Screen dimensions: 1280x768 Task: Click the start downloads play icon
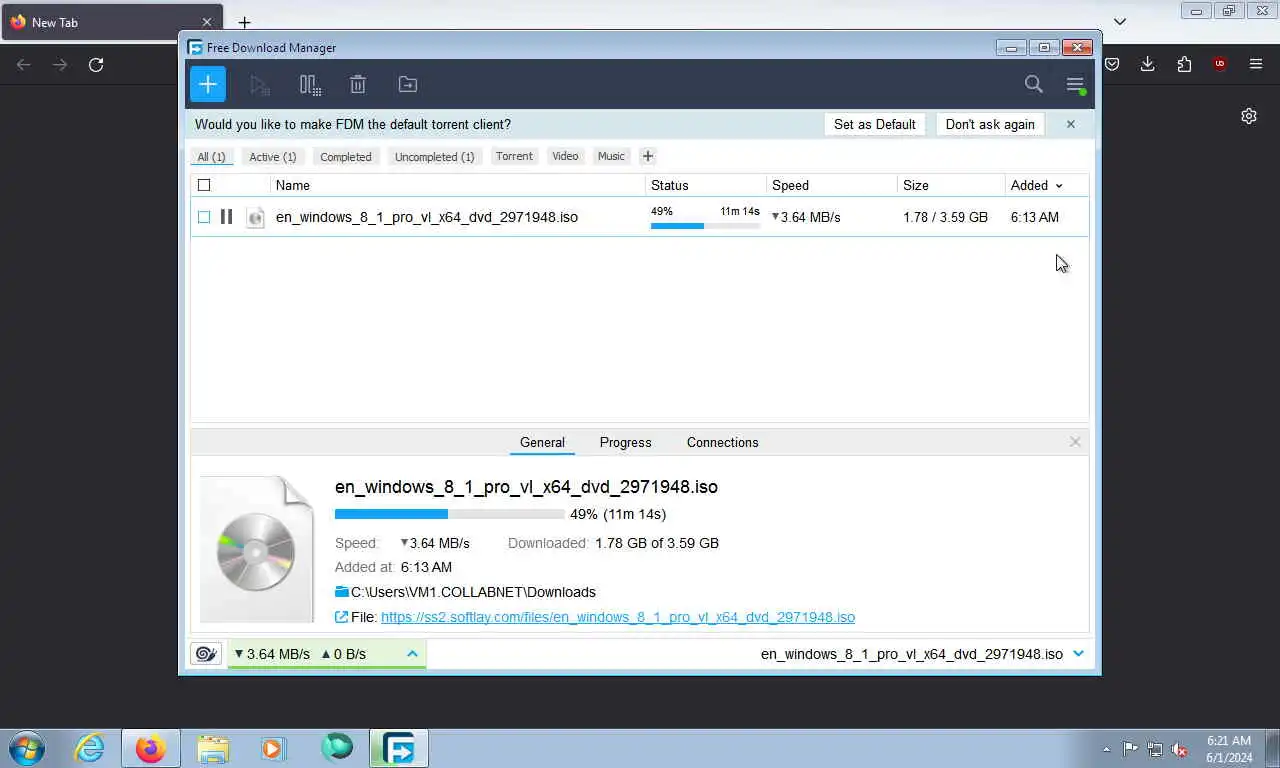(260, 85)
